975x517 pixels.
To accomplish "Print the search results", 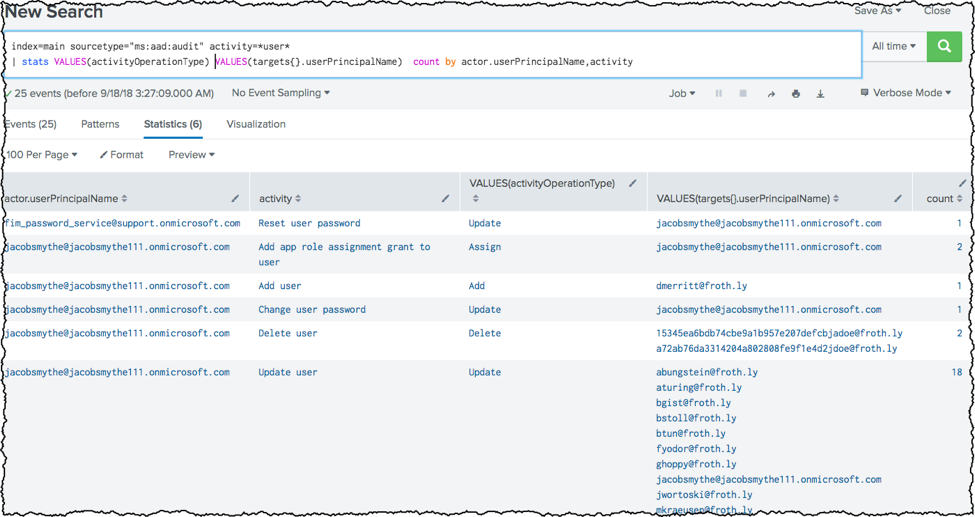I will point(795,94).
